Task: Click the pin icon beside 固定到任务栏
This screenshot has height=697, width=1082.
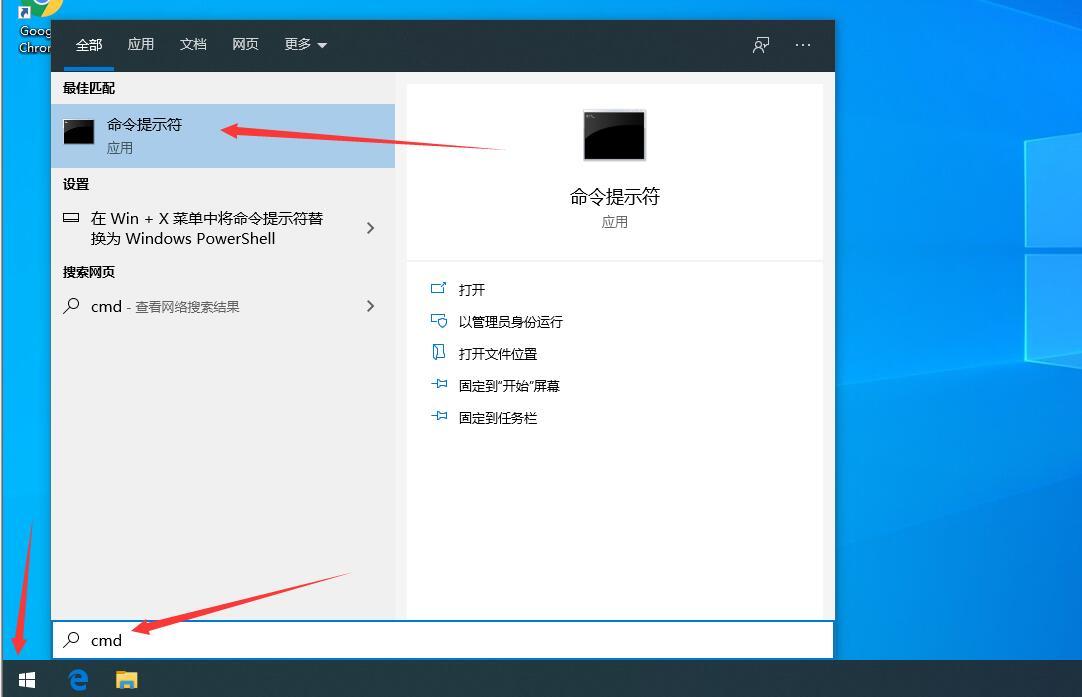Action: coord(439,416)
